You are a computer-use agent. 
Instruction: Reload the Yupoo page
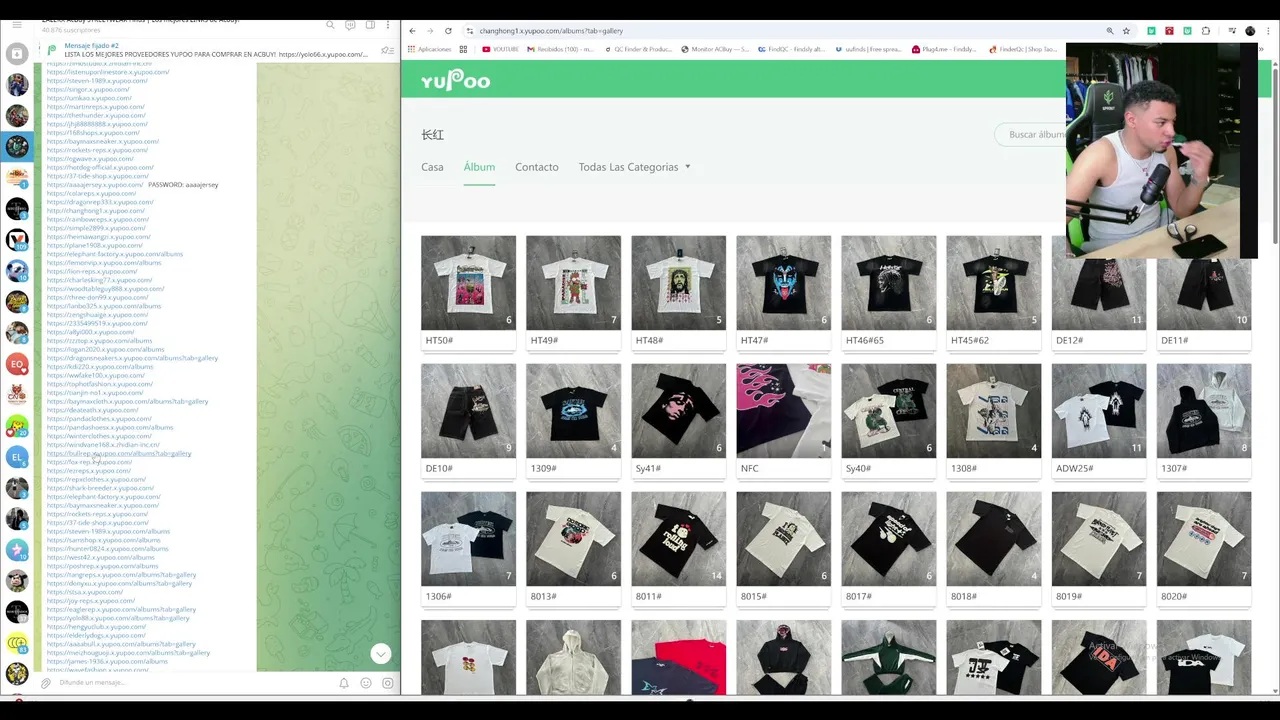click(448, 31)
